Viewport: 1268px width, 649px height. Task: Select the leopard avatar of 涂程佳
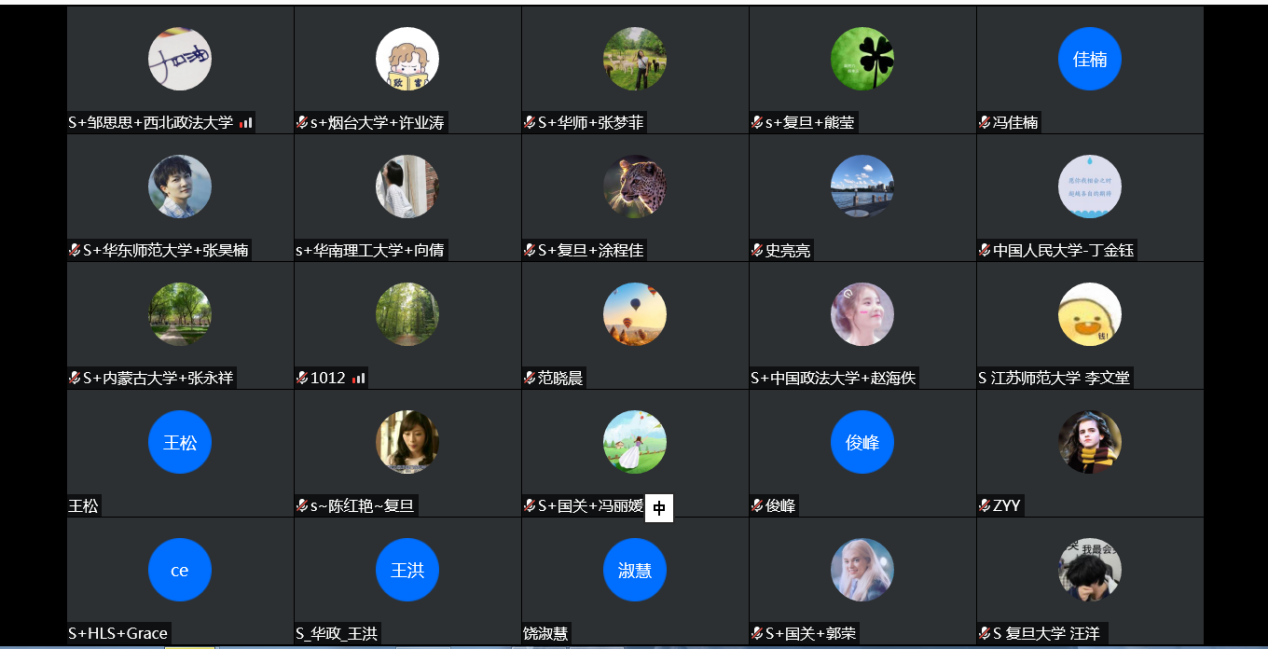point(635,186)
